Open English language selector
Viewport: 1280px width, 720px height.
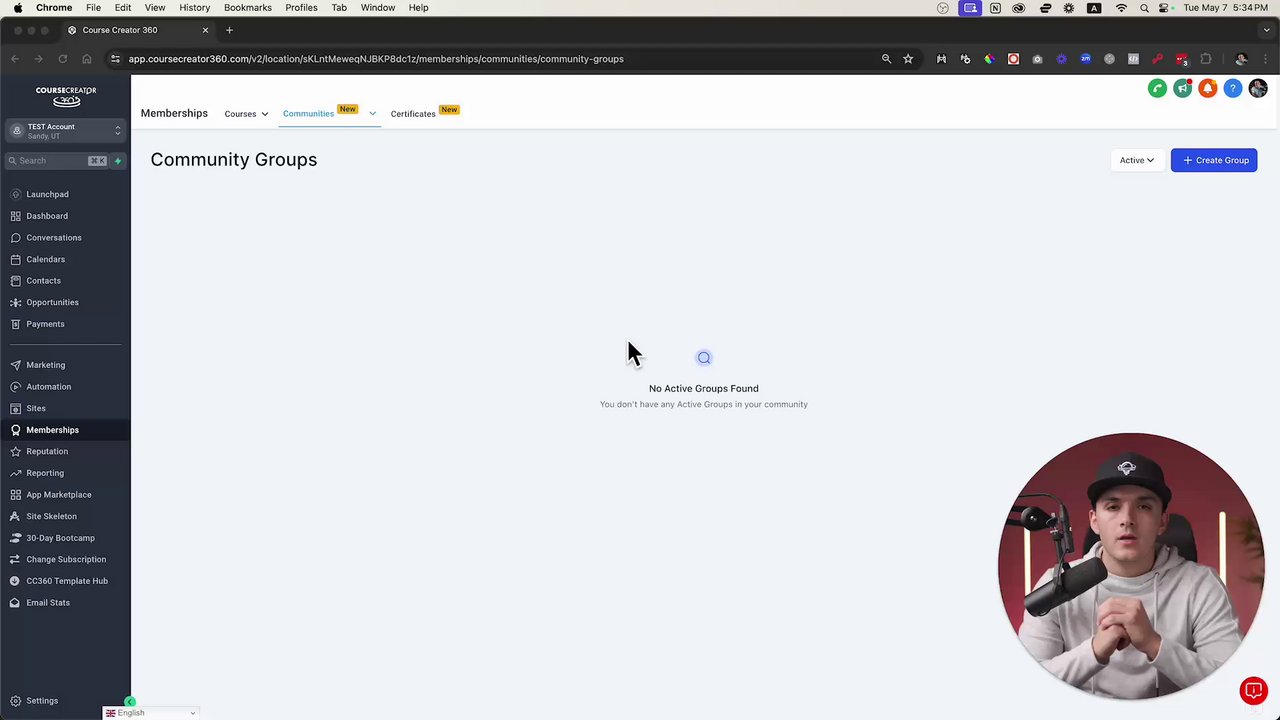click(150, 713)
